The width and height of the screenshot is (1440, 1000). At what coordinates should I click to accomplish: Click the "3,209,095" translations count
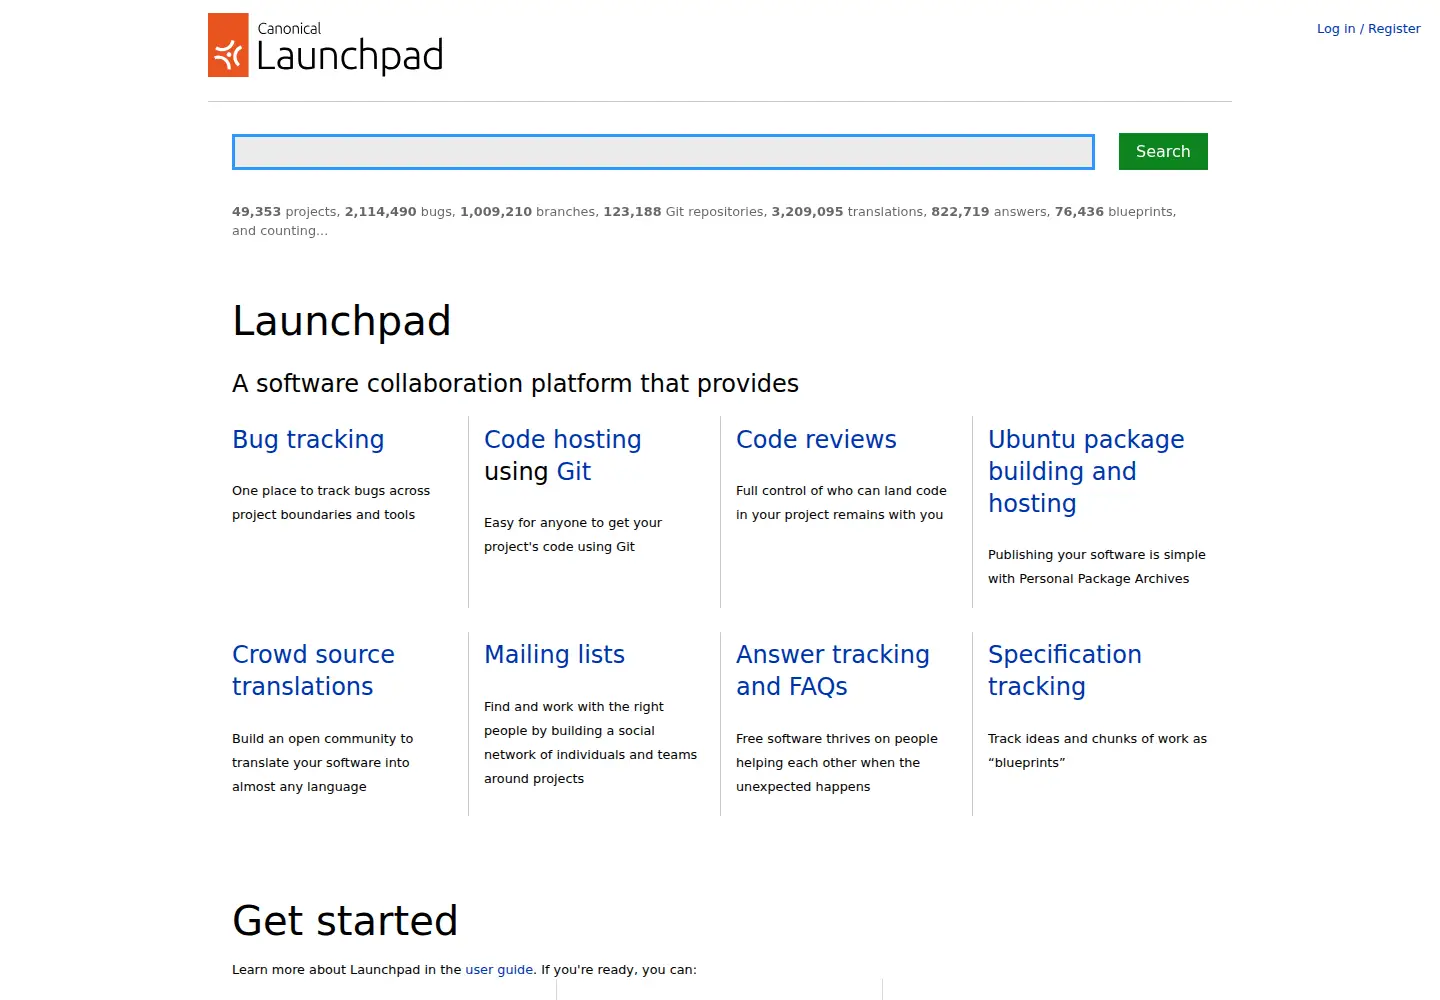807,212
